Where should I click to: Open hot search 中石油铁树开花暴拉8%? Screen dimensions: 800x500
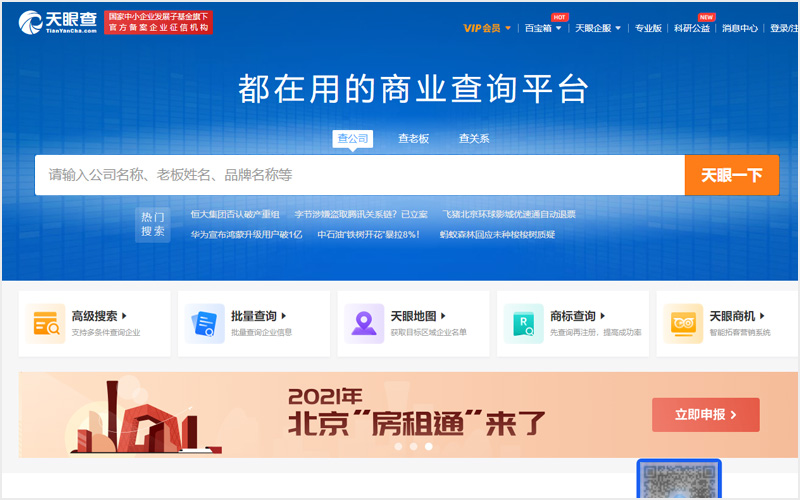[368, 235]
